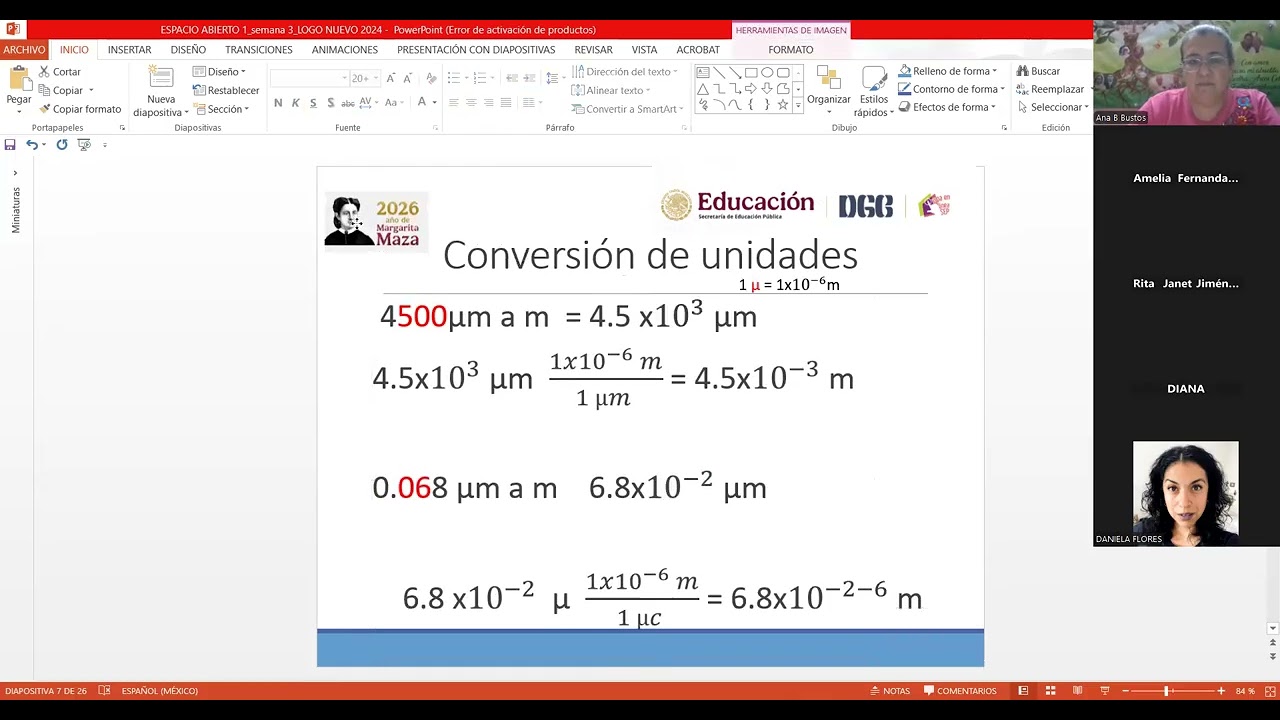Toggle NOTAS pane in status bar

[x=890, y=691]
